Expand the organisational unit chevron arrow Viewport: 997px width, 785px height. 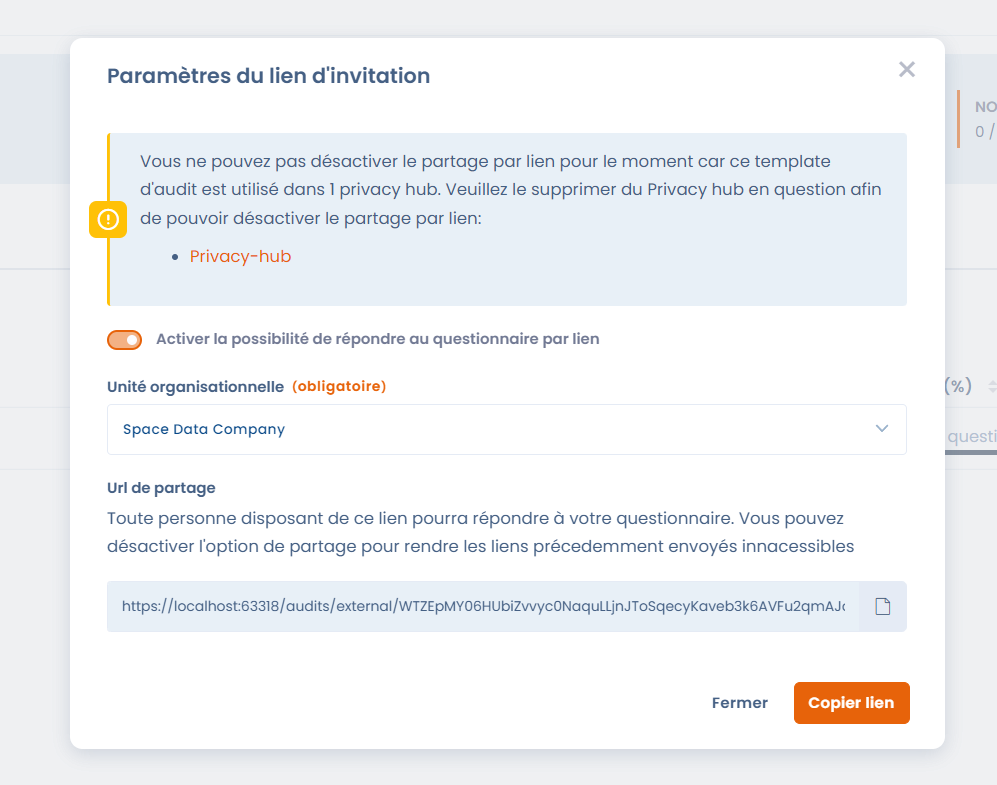(x=881, y=428)
